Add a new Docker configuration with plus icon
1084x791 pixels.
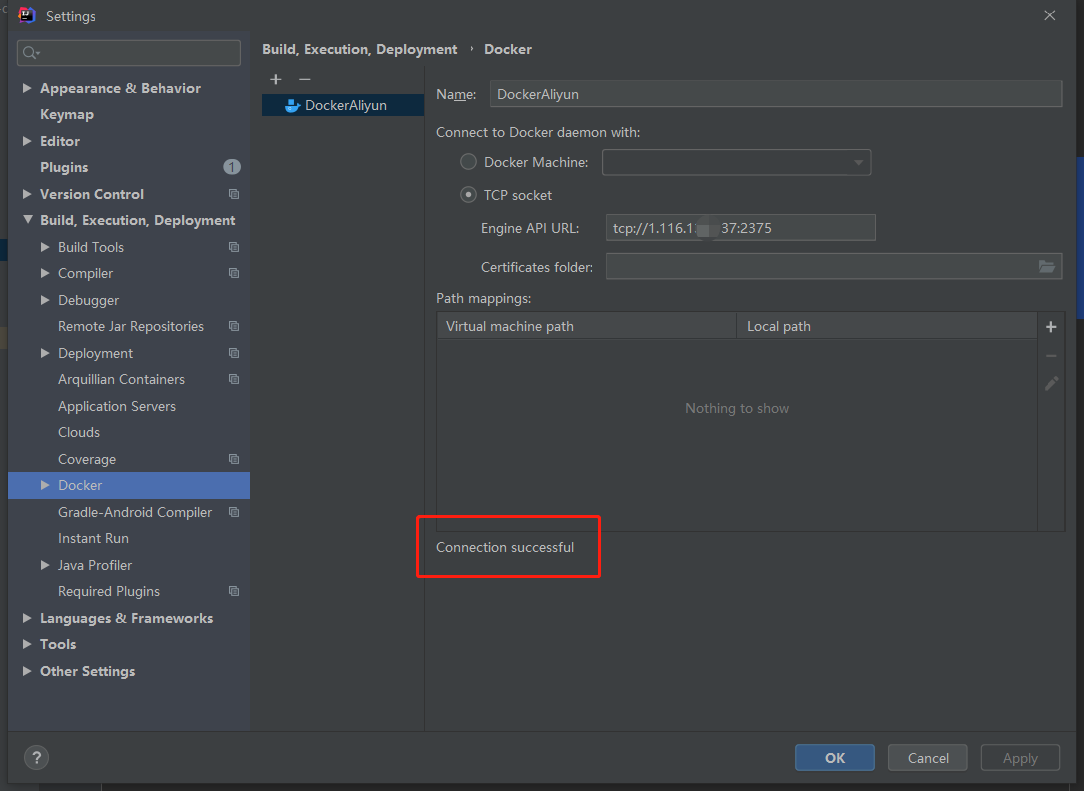(276, 80)
